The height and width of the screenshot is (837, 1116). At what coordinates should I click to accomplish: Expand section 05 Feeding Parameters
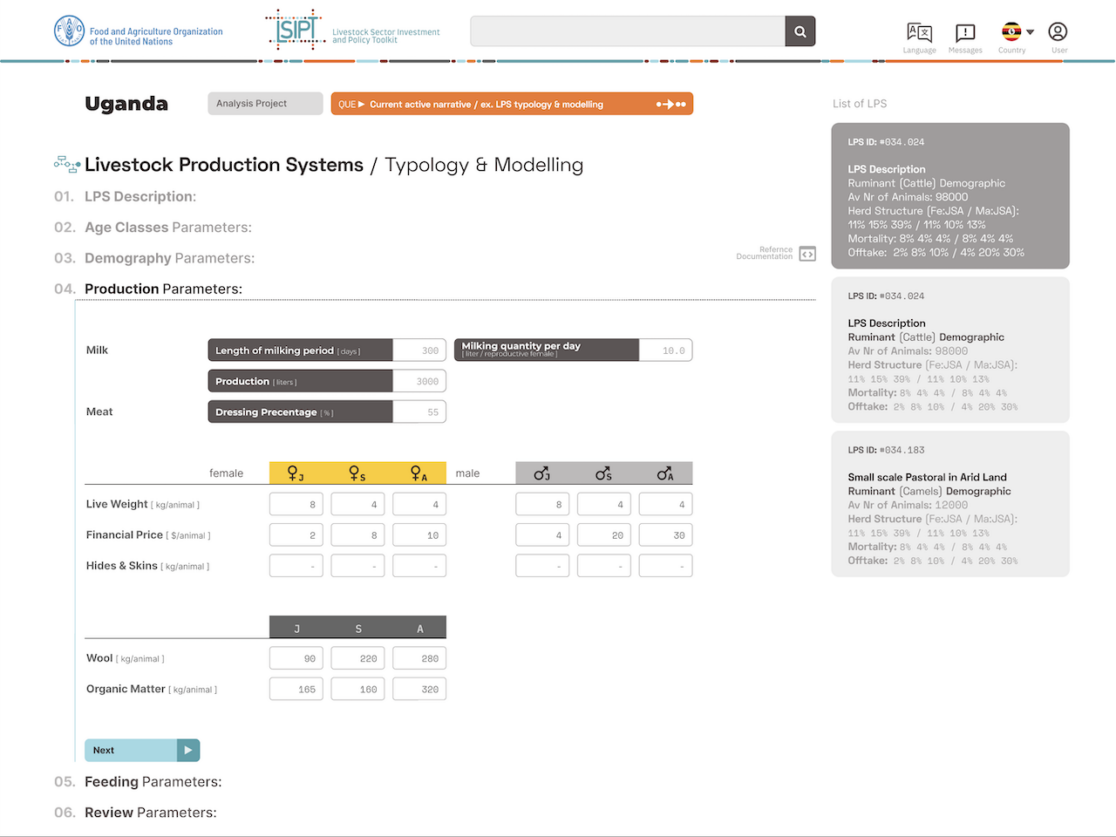(152, 782)
